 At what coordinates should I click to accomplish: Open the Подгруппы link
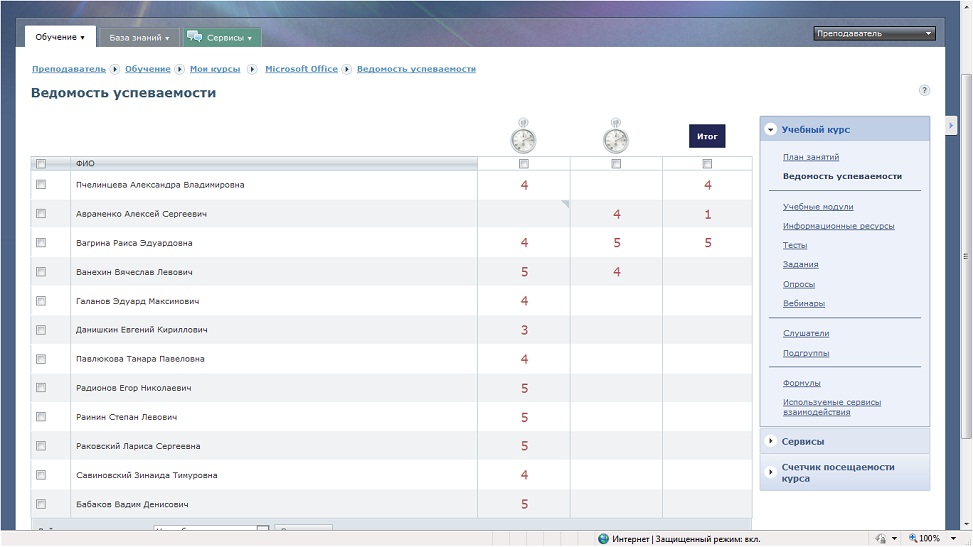pos(805,353)
